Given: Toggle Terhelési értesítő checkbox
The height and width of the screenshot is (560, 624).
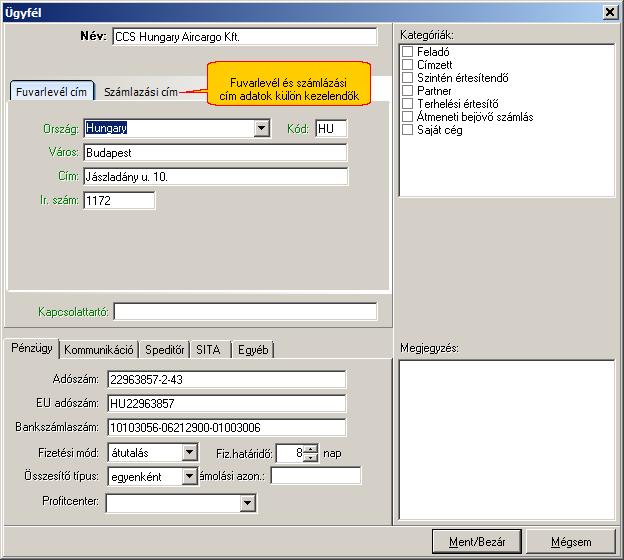Looking at the screenshot, I should point(408,104).
